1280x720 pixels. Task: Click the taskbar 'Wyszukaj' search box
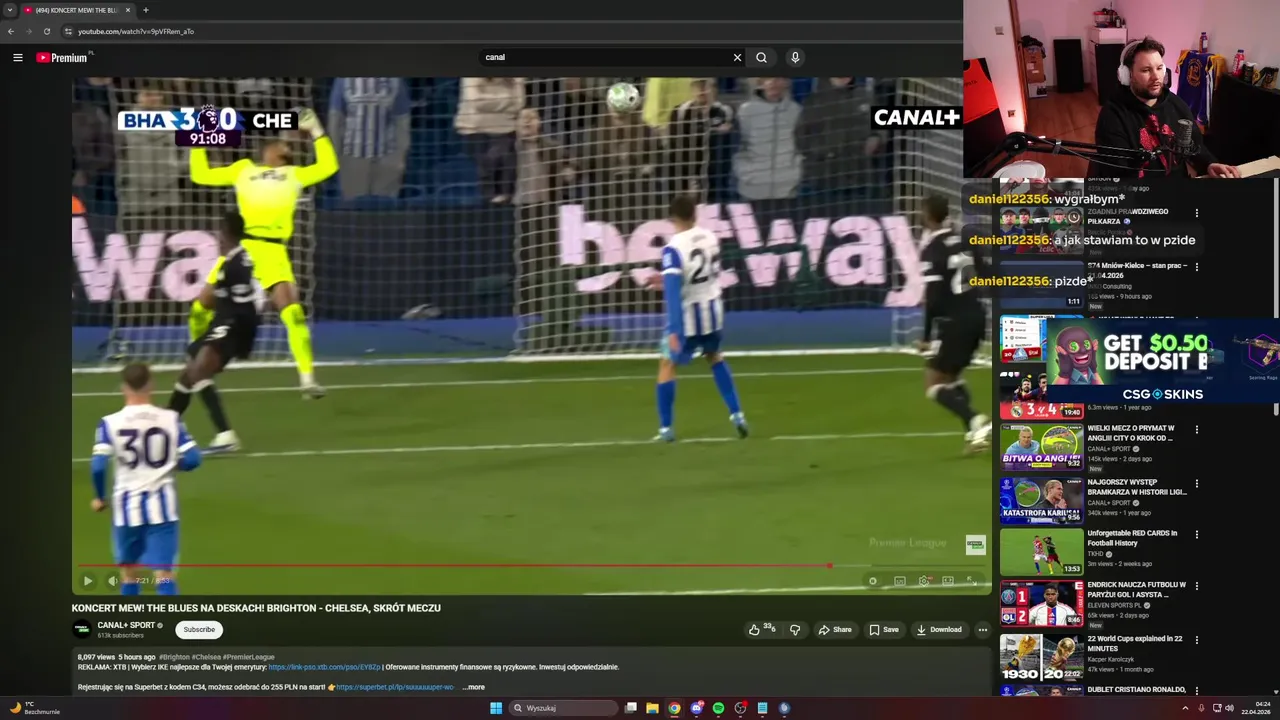[563, 708]
